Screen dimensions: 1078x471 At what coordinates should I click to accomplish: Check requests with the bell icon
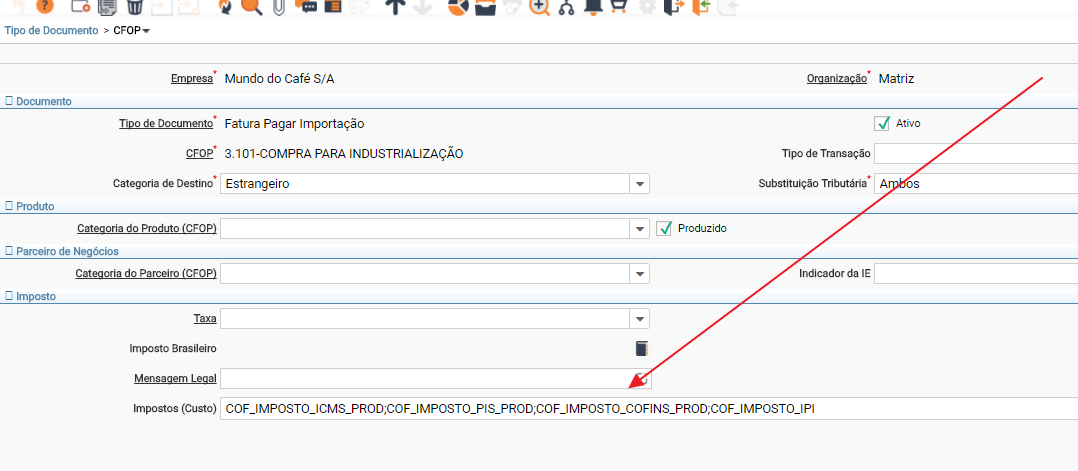coord(593,6)
